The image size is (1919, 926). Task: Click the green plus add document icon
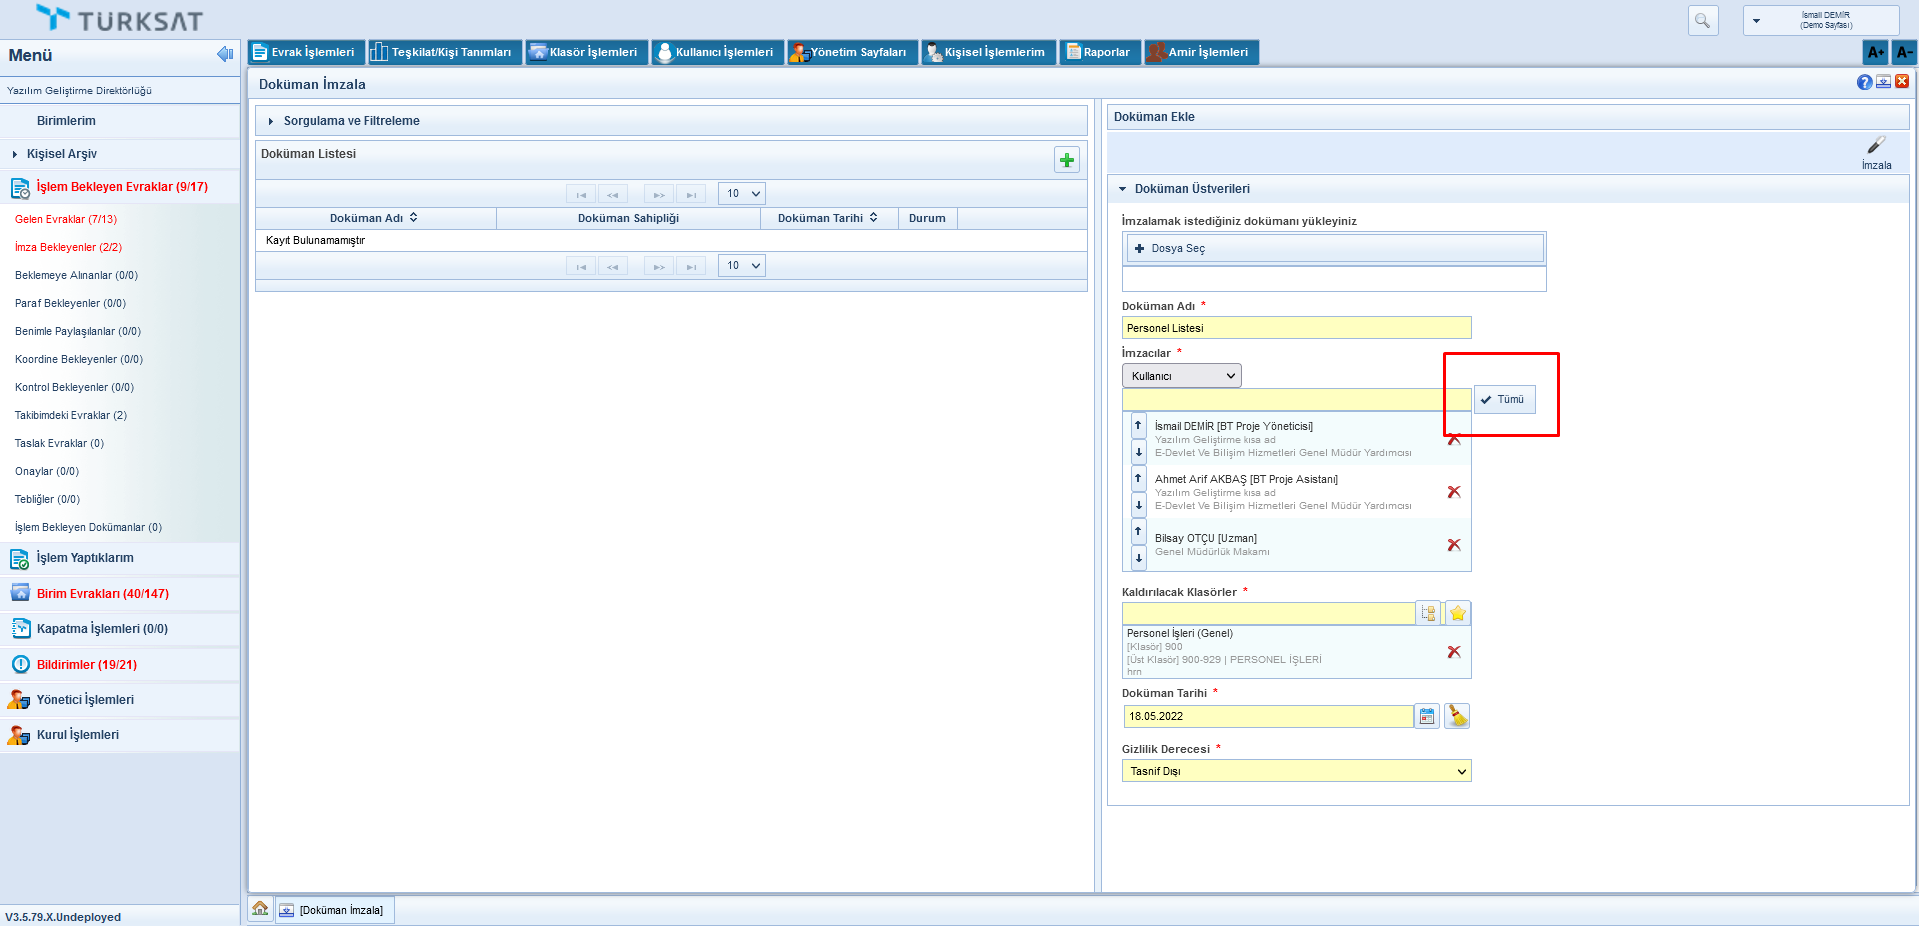[1066, 160]
